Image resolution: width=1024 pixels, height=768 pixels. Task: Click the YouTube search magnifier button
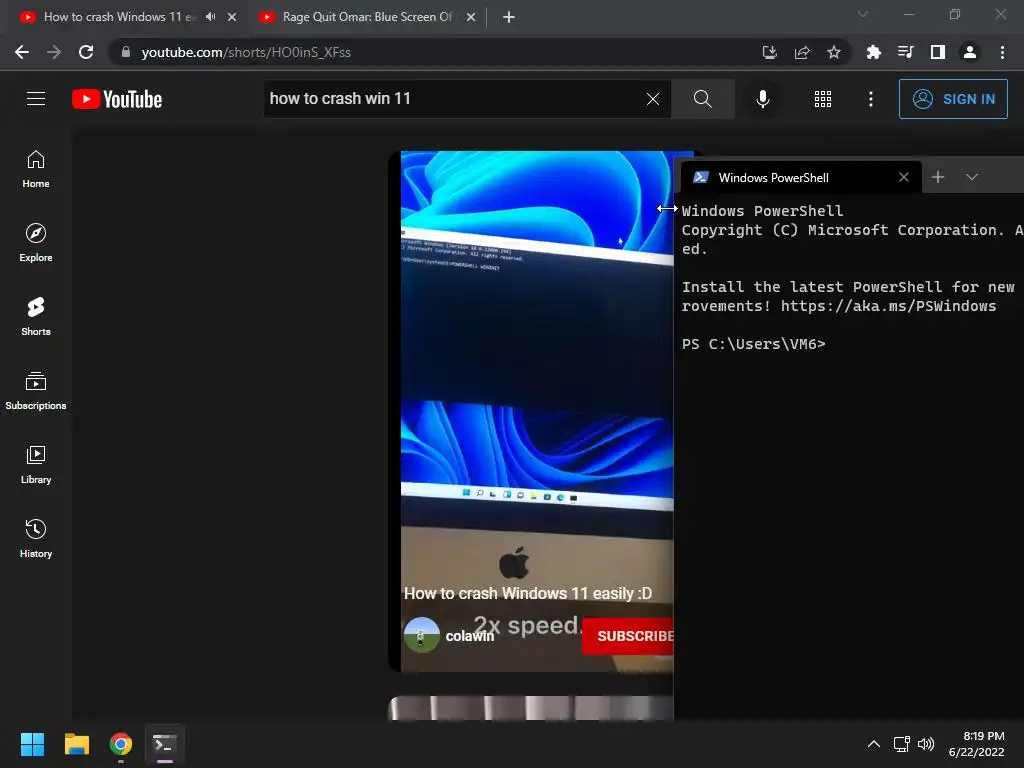(x=703, y=99)
